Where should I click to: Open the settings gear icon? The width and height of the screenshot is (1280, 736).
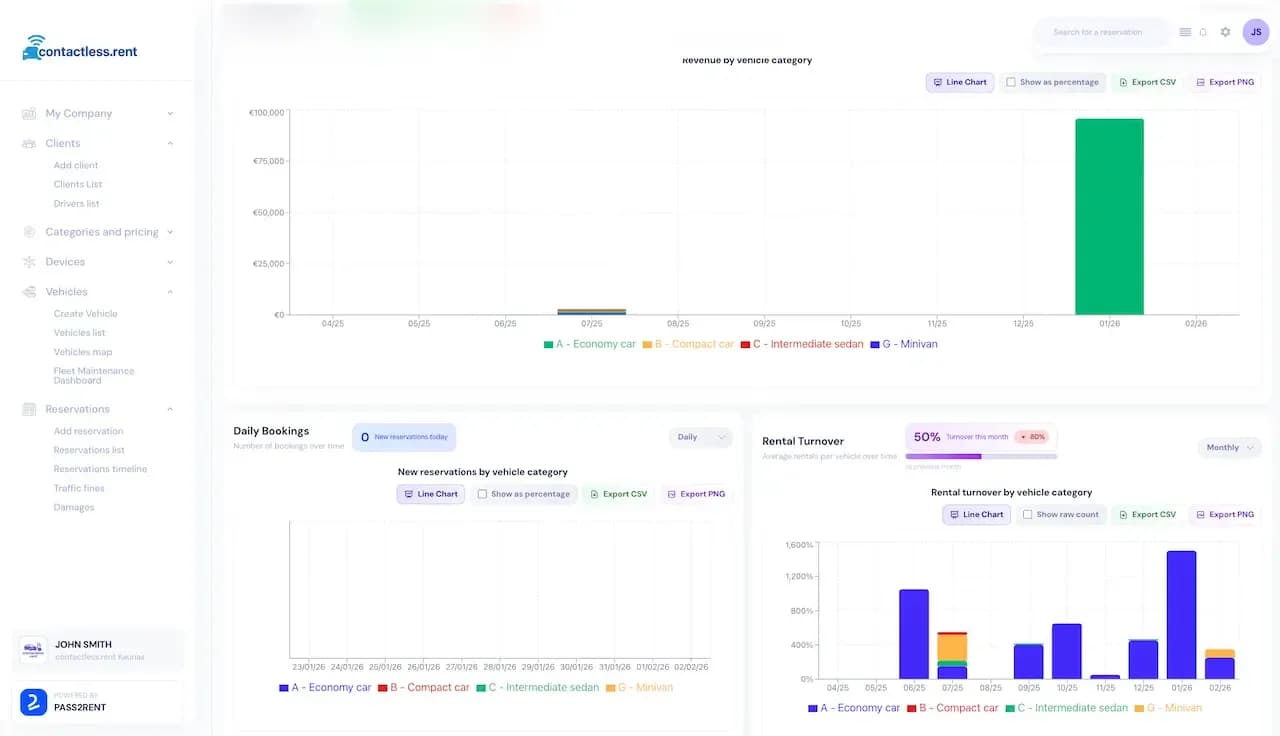(x=1225, y=31)
